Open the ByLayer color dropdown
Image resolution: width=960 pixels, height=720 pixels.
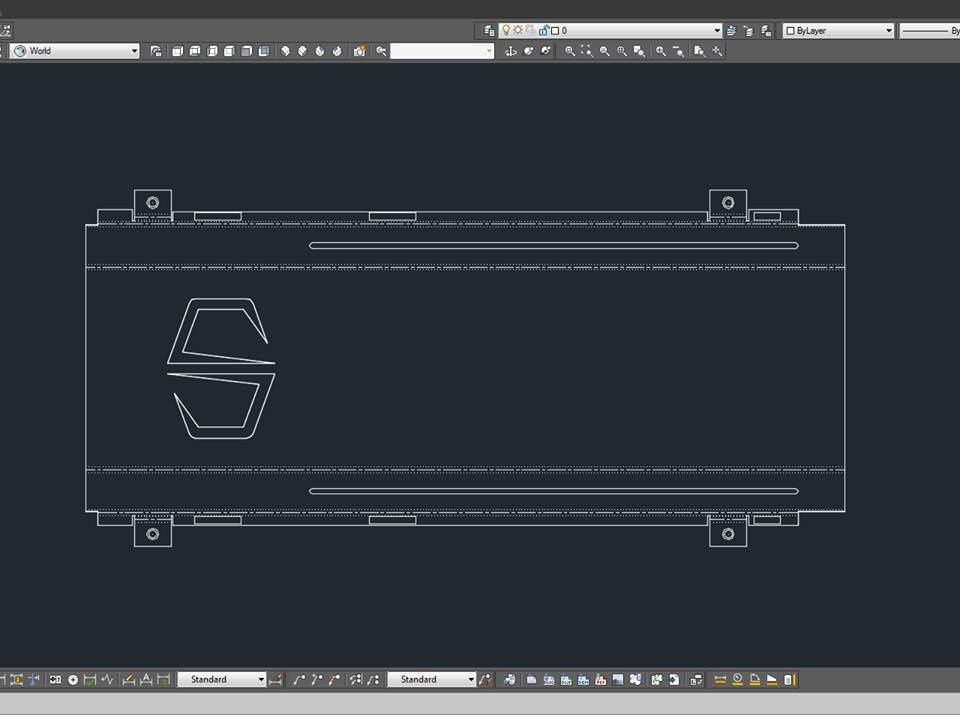pos(889,31)
